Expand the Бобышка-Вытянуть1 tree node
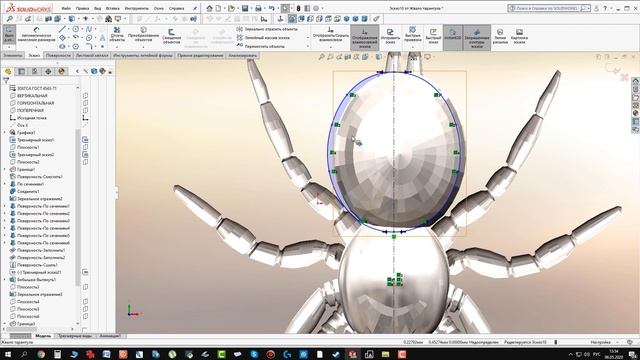 pos(5,280)
